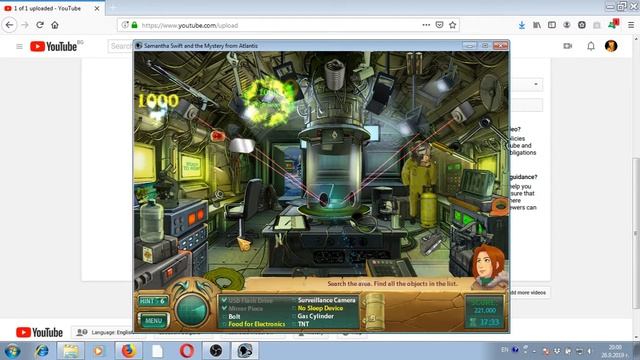Open the game MENU button
This screenshot has width=640, height=360.
[153, 320]
